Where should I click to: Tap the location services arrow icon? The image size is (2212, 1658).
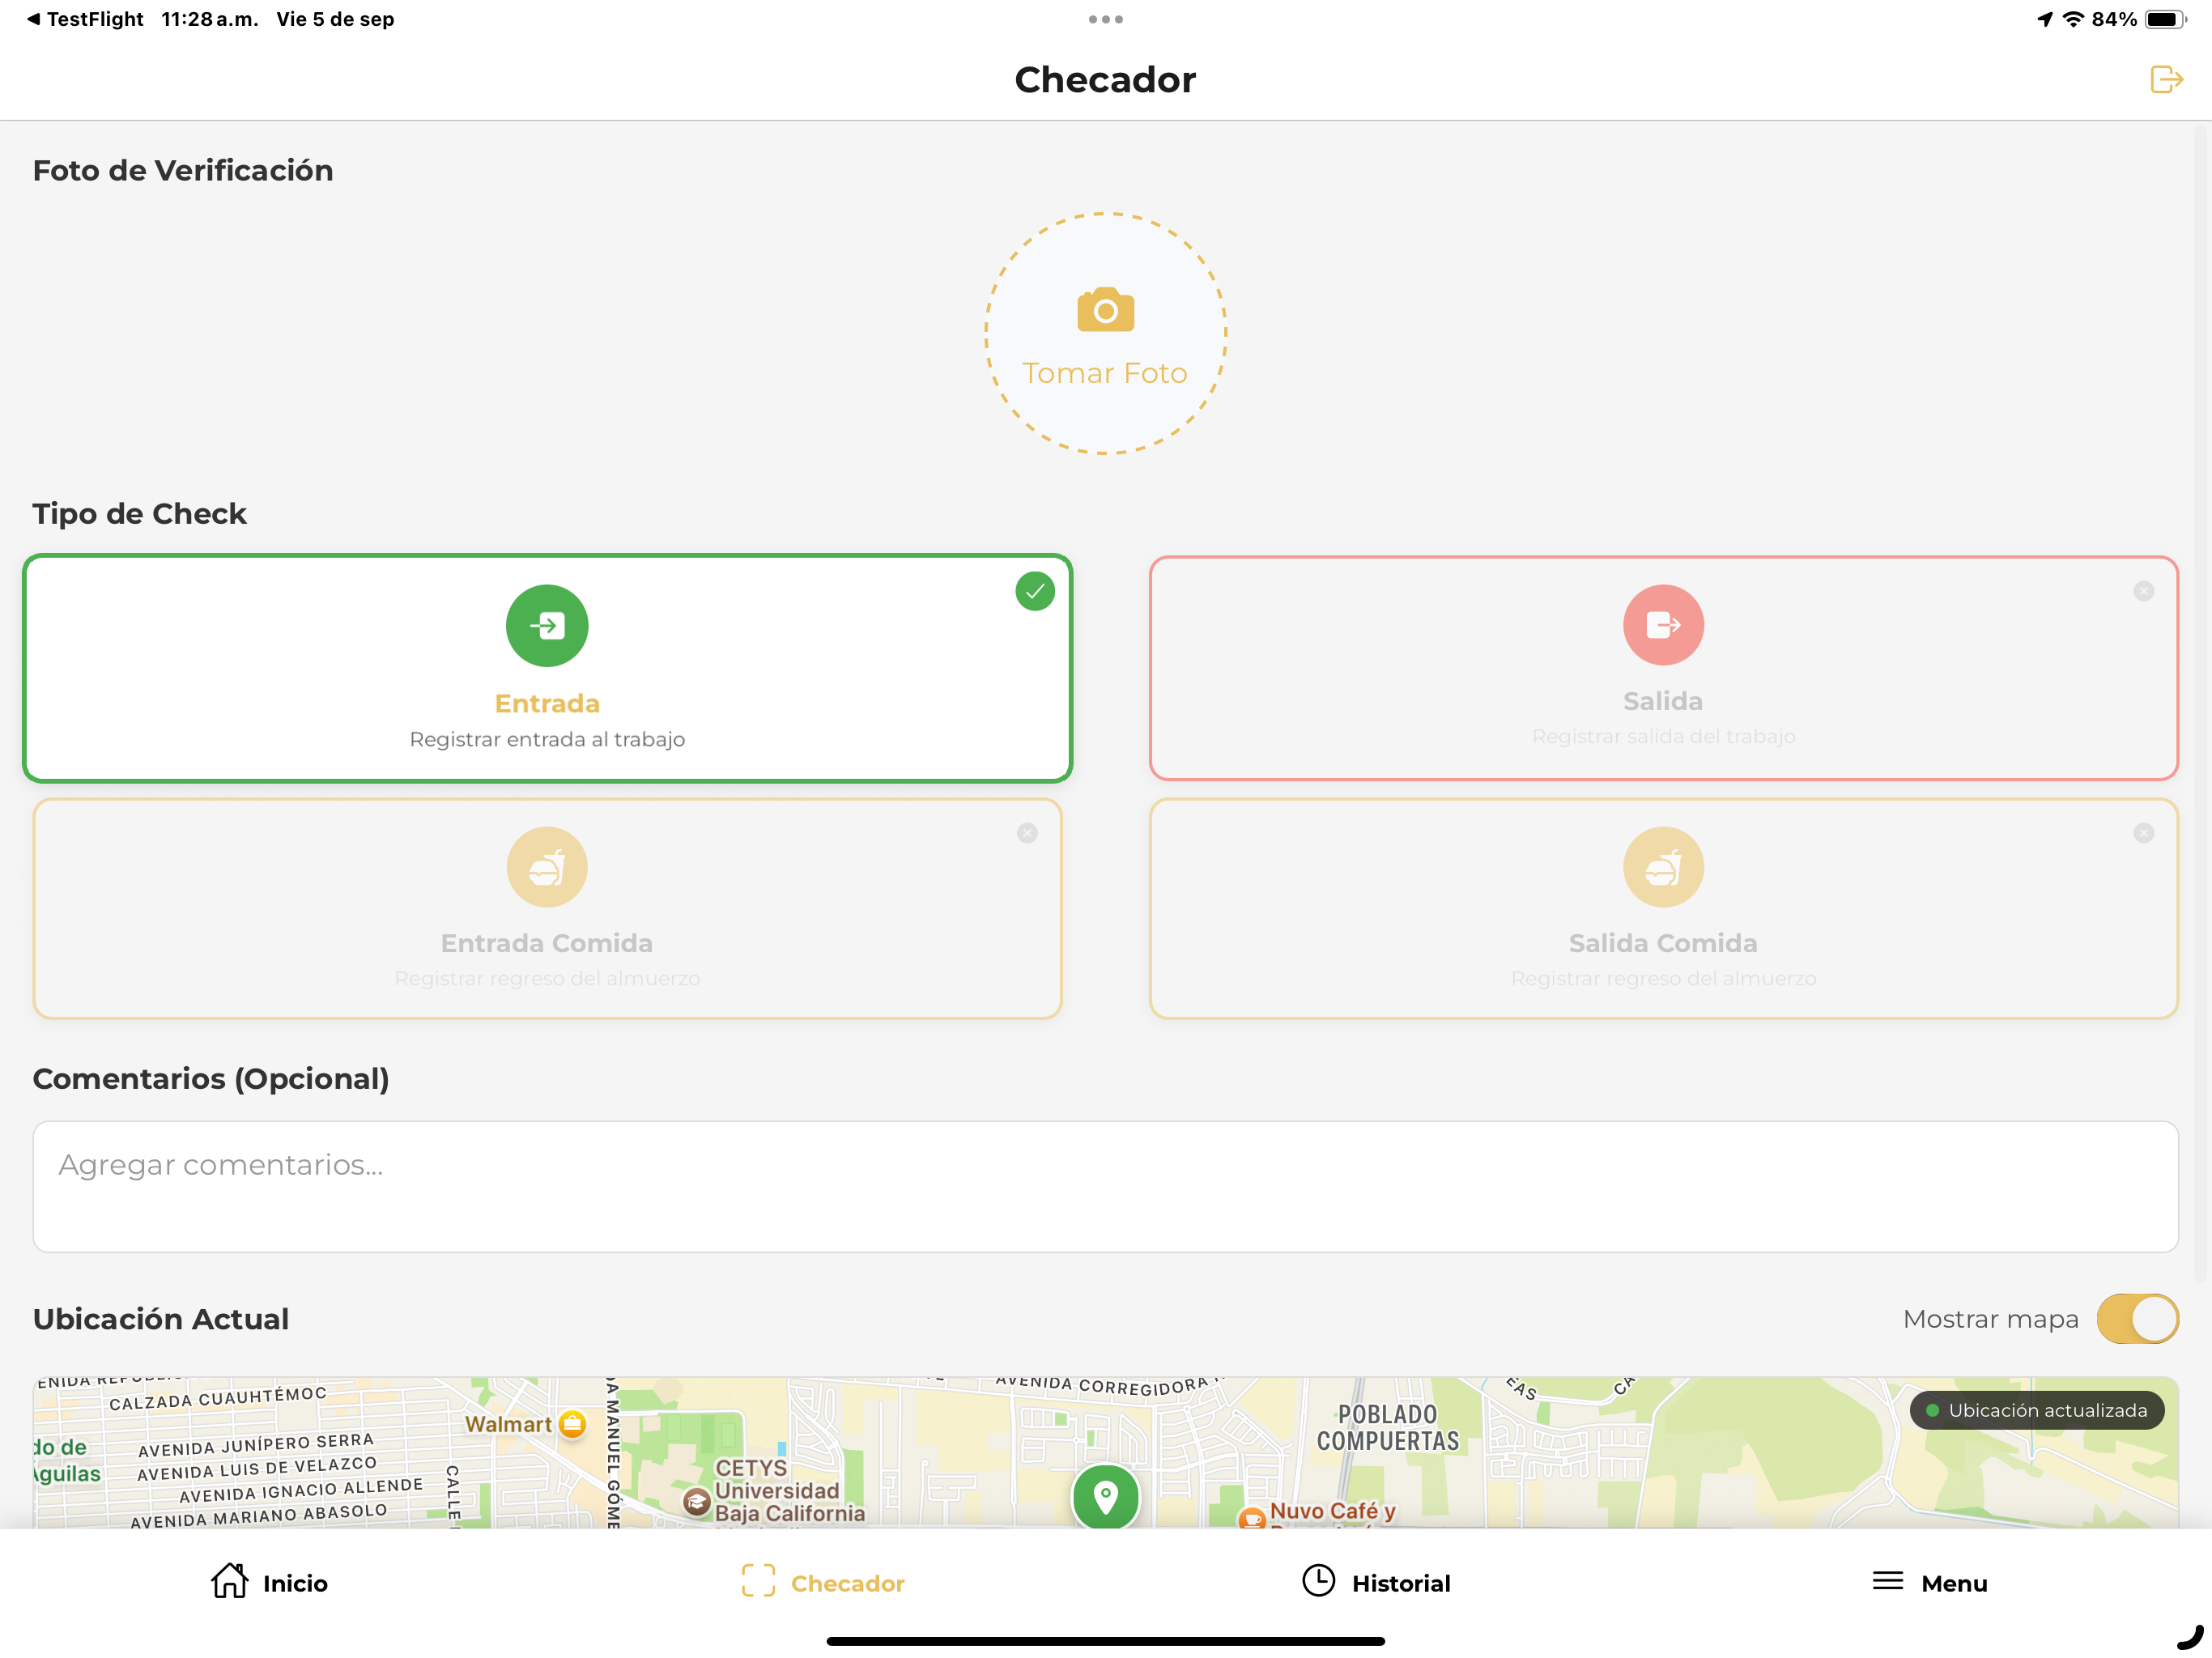tap(2045, 19)
